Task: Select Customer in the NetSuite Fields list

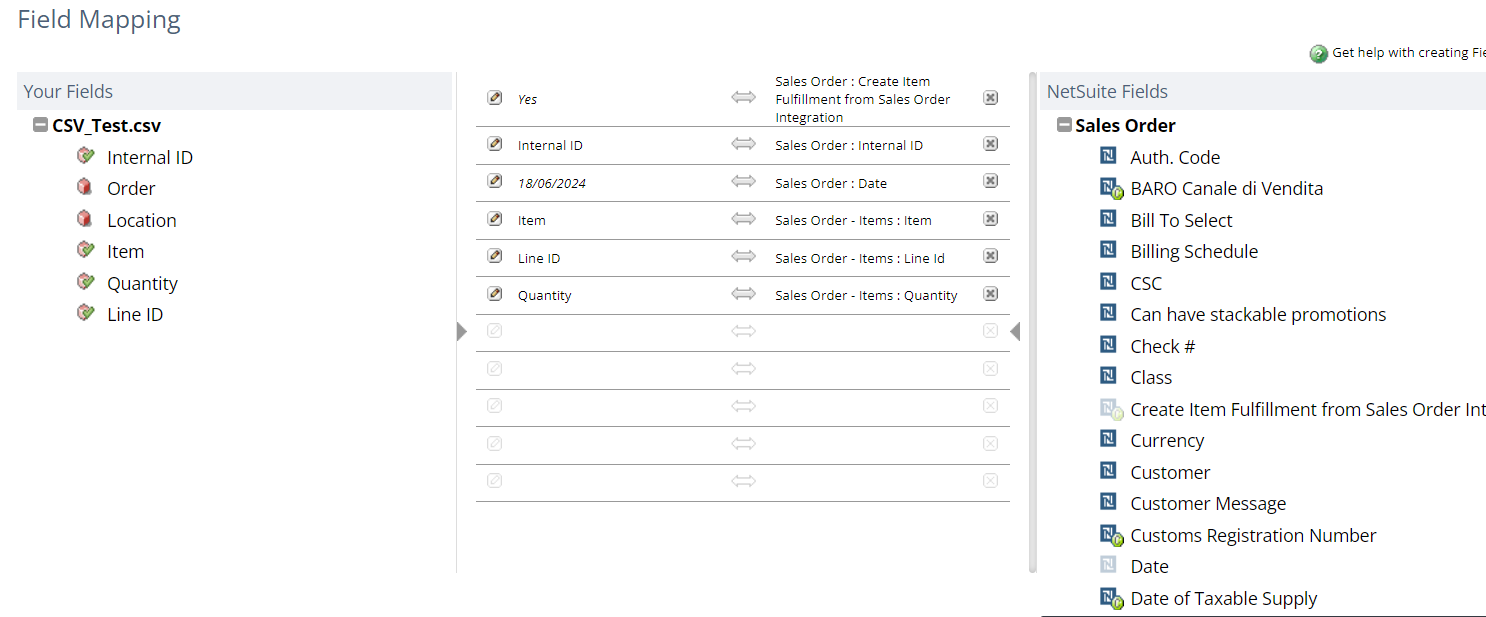Action: [1170, 472]
